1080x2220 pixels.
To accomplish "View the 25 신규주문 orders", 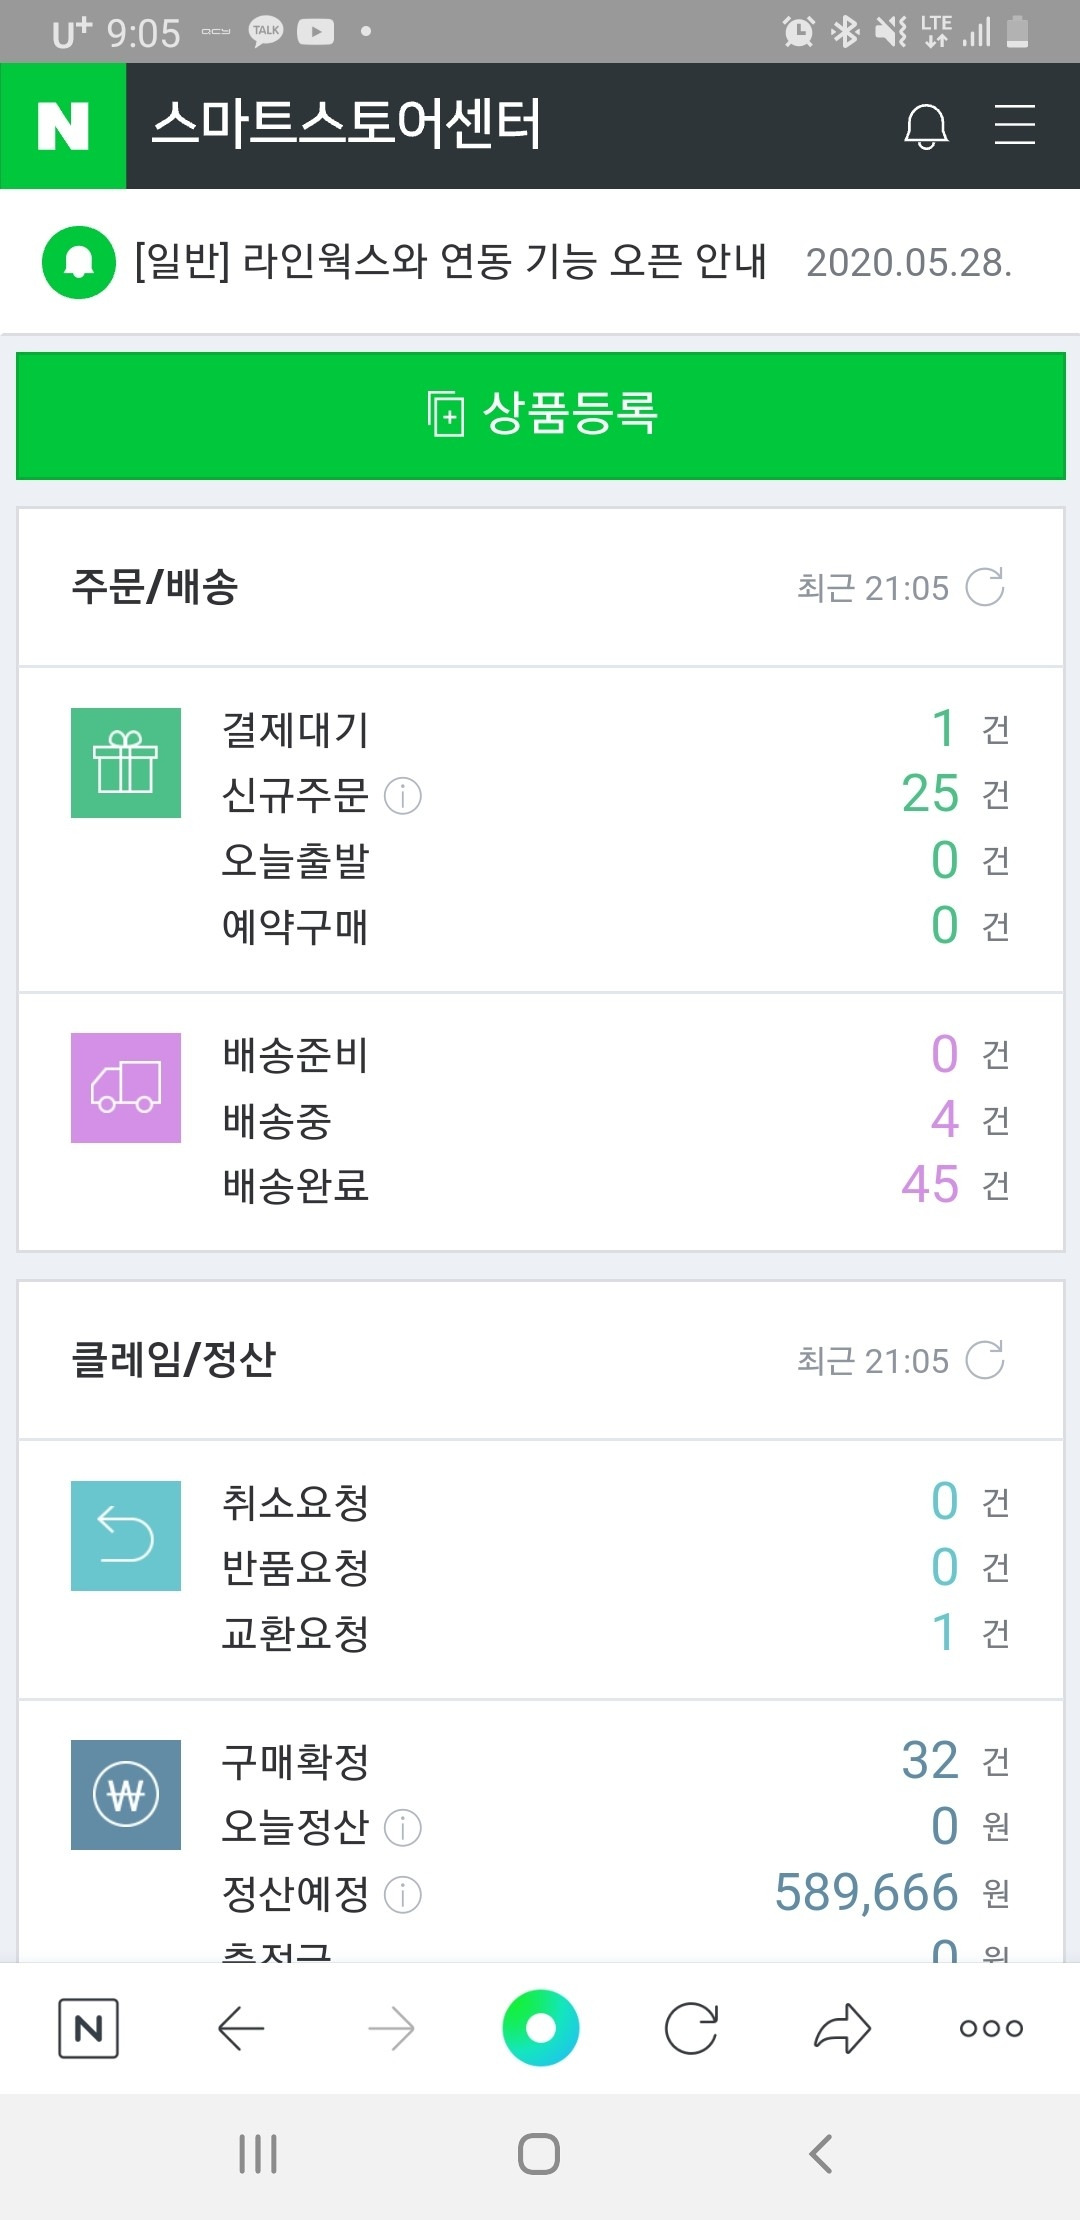I will [930, 794].
